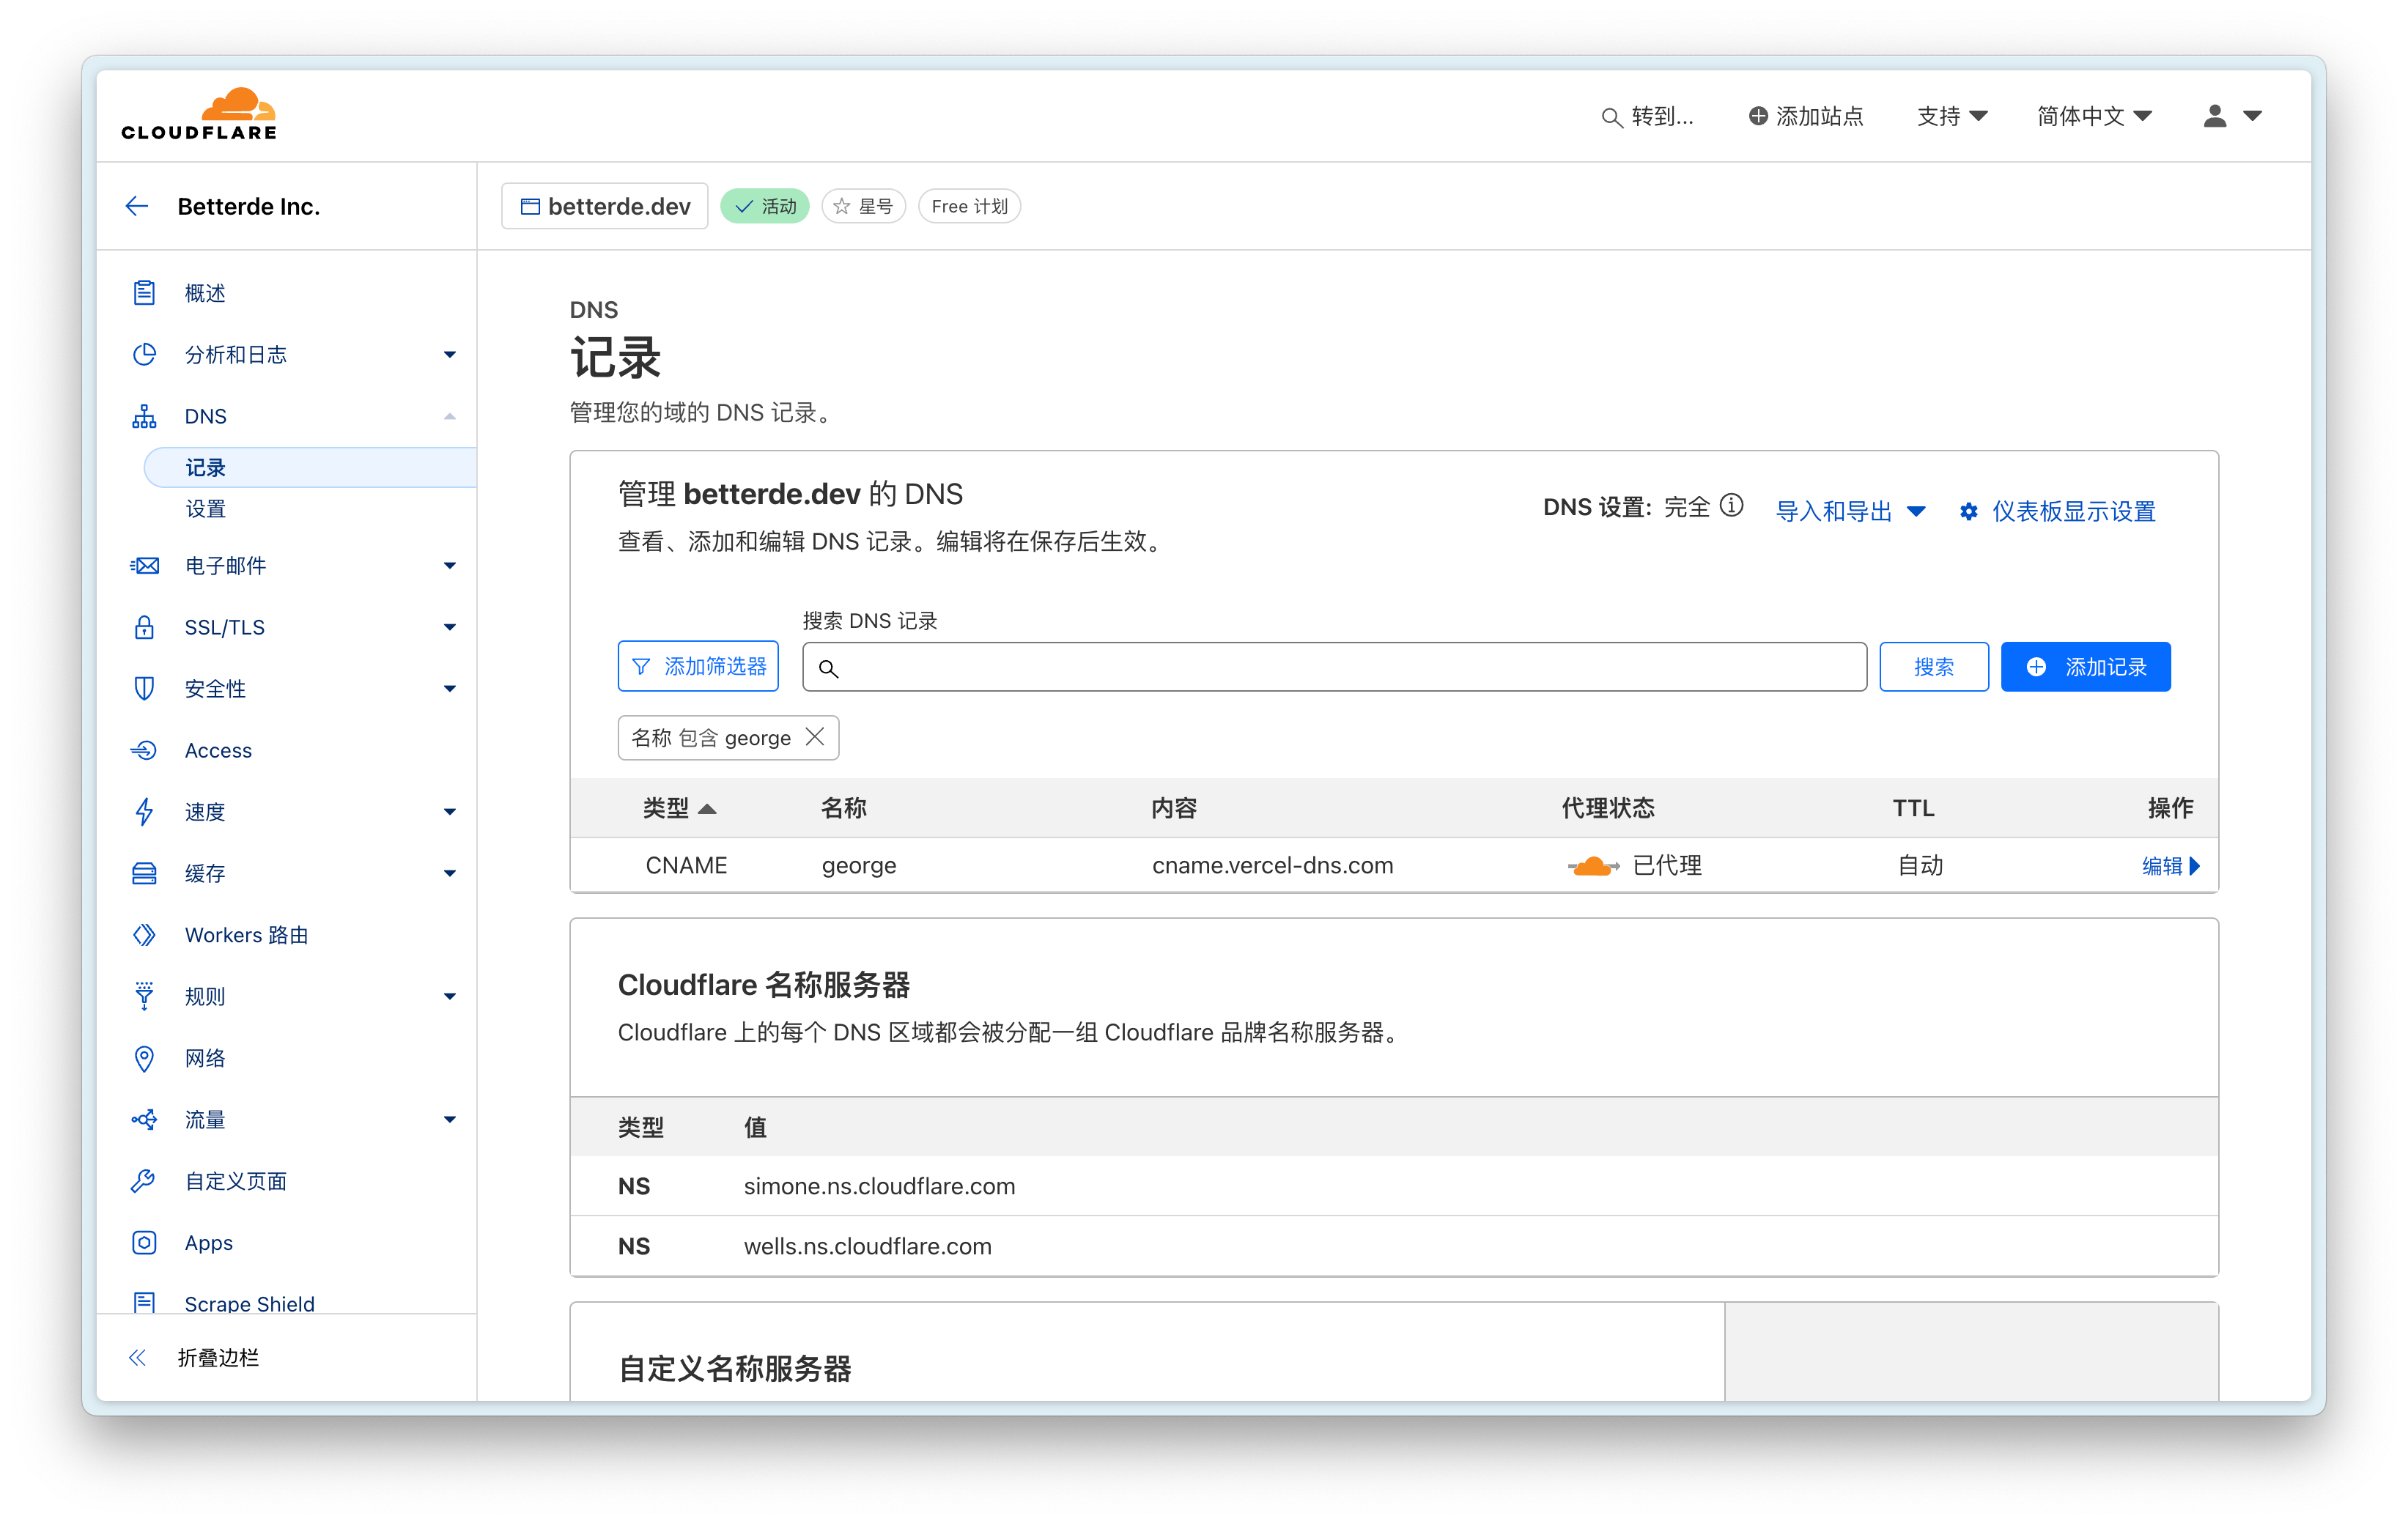Image resolution: width=2408 pixels, height=1524 pixels.
Task: Expand the 电子邮件 sidebar section
Action: (x=450, y=566)
